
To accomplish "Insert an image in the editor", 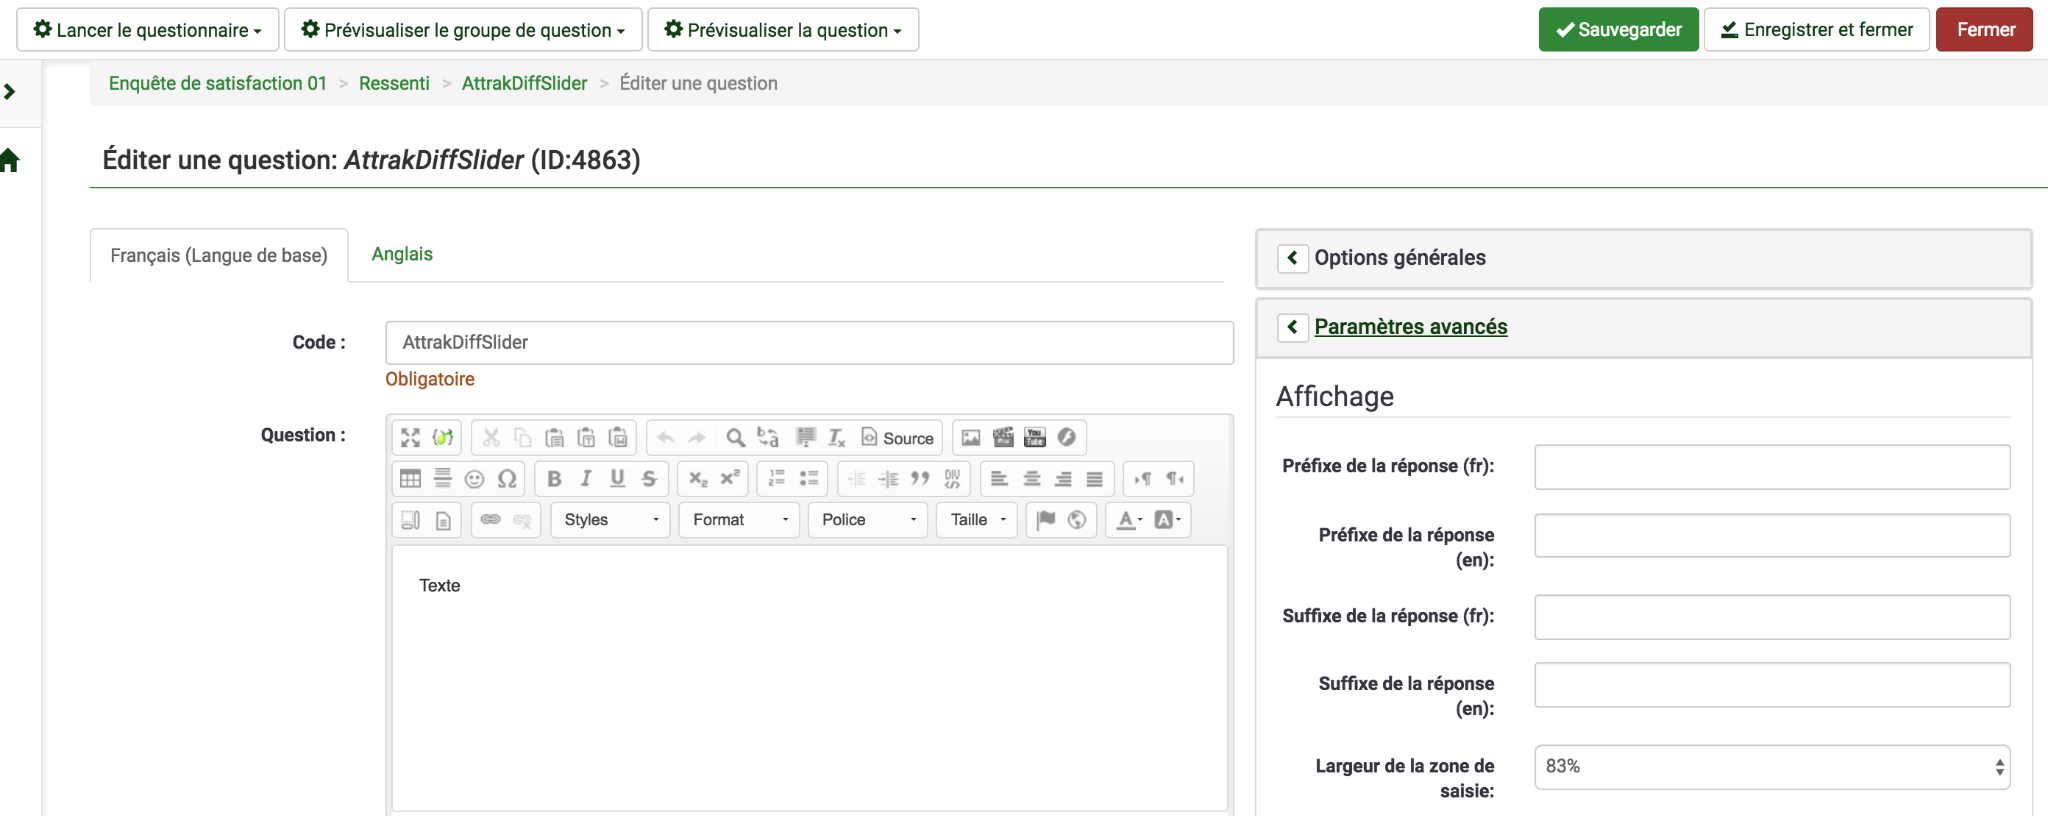I will [x=971, y=438].
